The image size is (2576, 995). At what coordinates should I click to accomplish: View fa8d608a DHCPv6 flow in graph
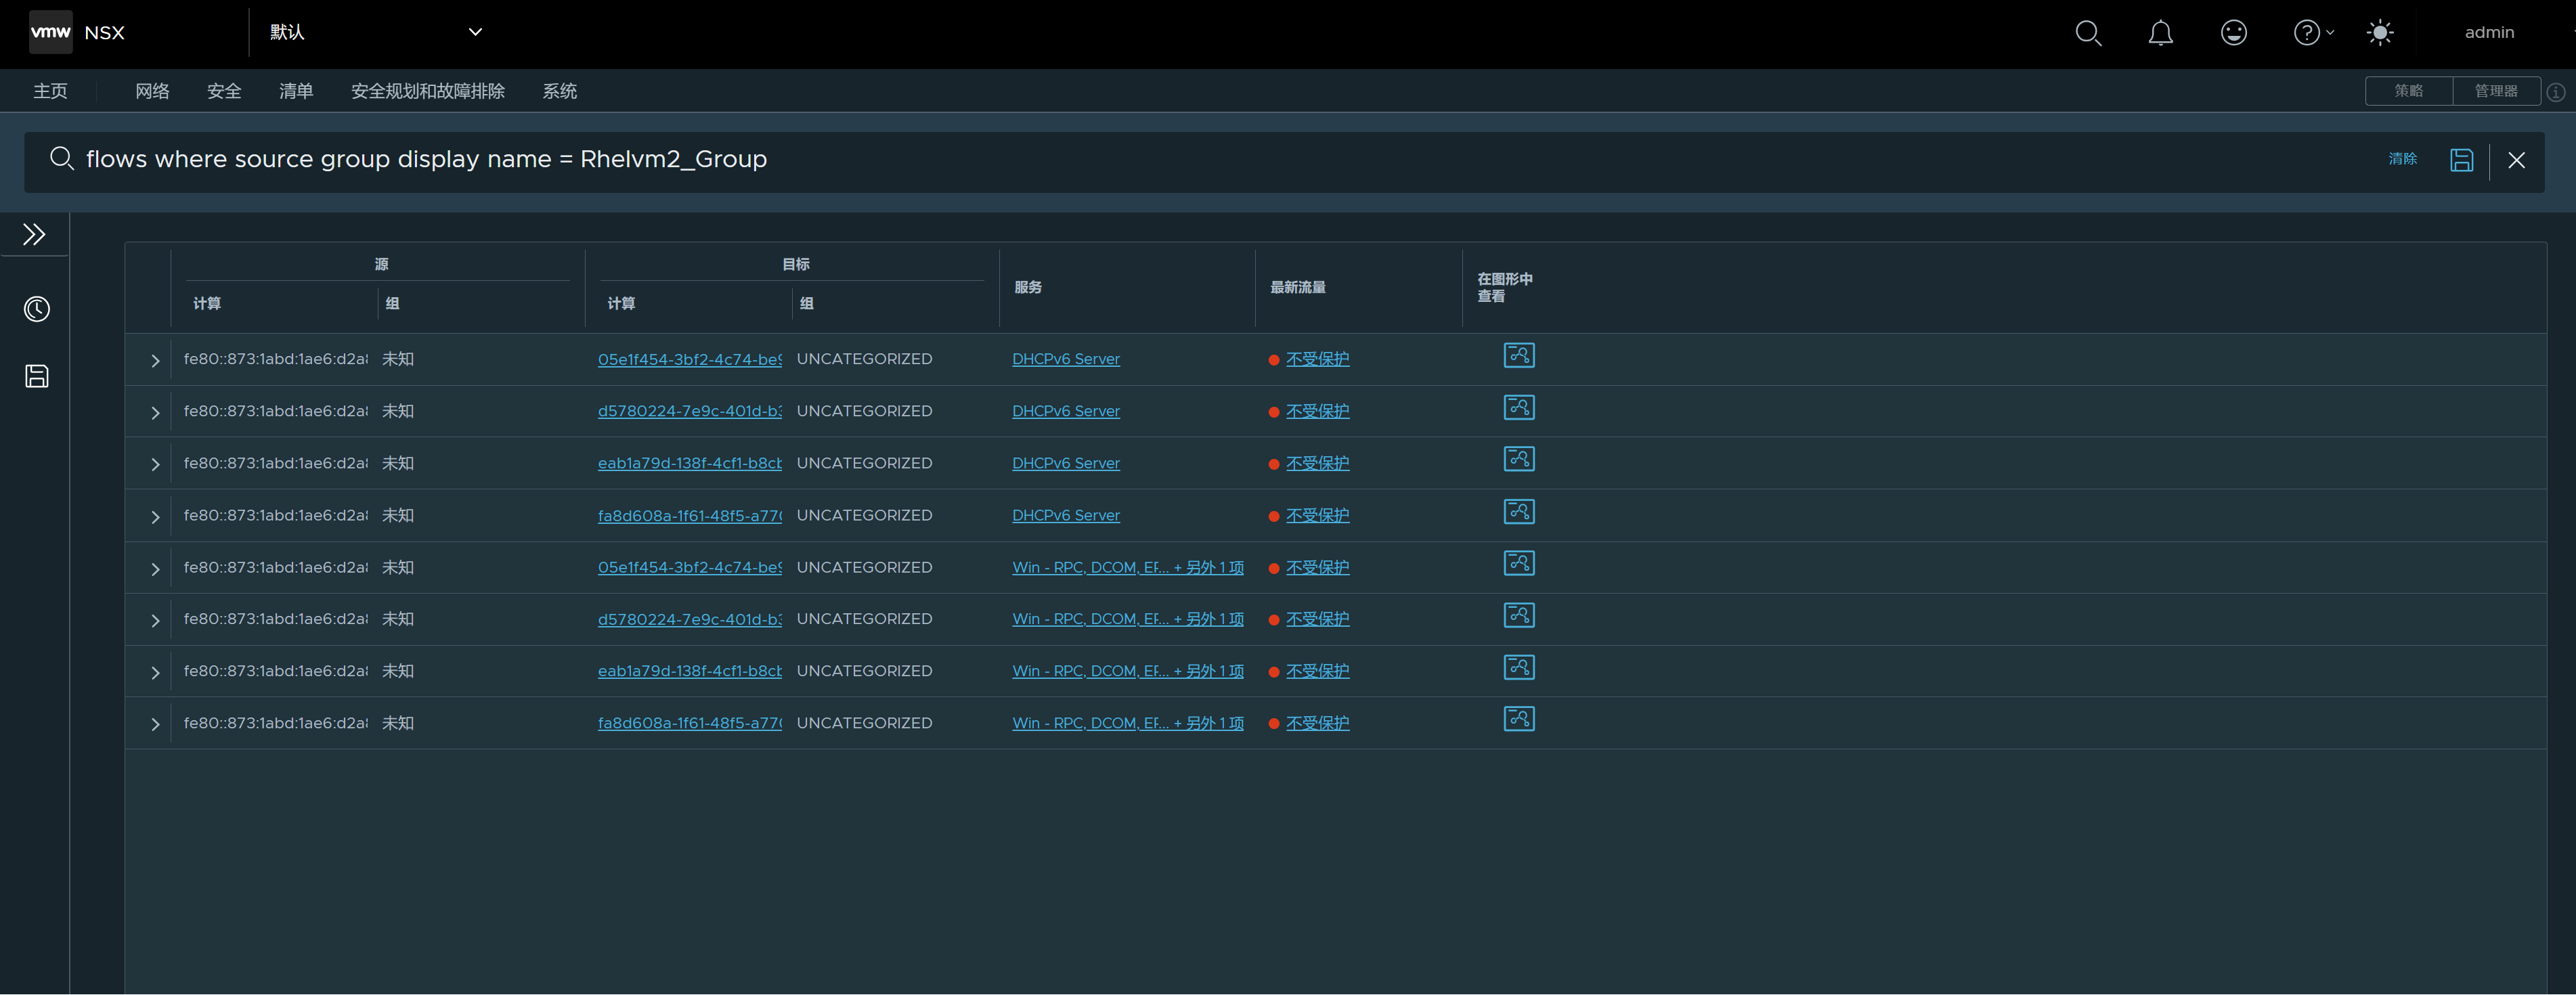(x=1518, y=511)
